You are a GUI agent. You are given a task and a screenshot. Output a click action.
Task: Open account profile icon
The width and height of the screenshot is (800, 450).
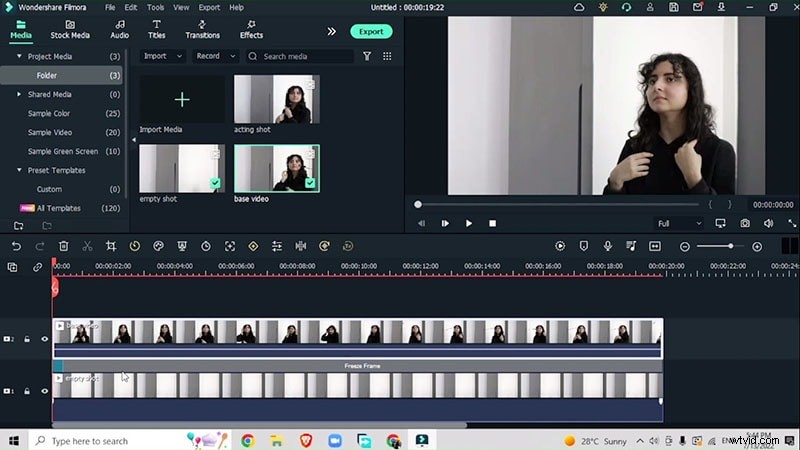click(x=650, y=7)
